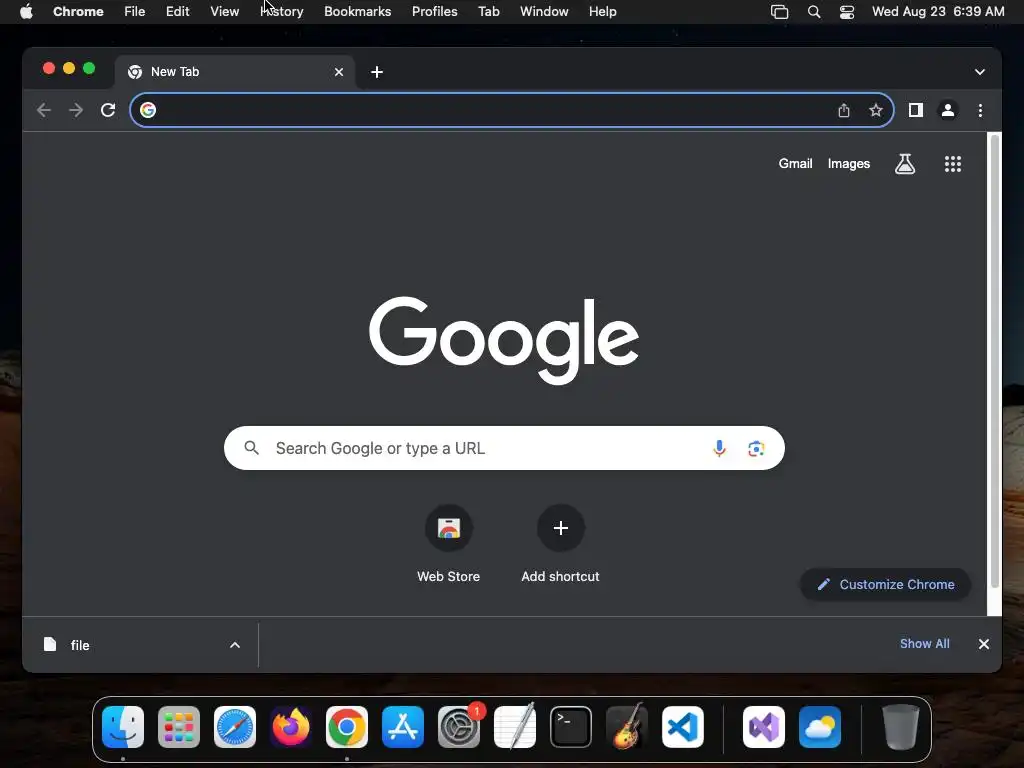Search by image with Lens icon
The image size is (1024, 768).
coord(756,449)
